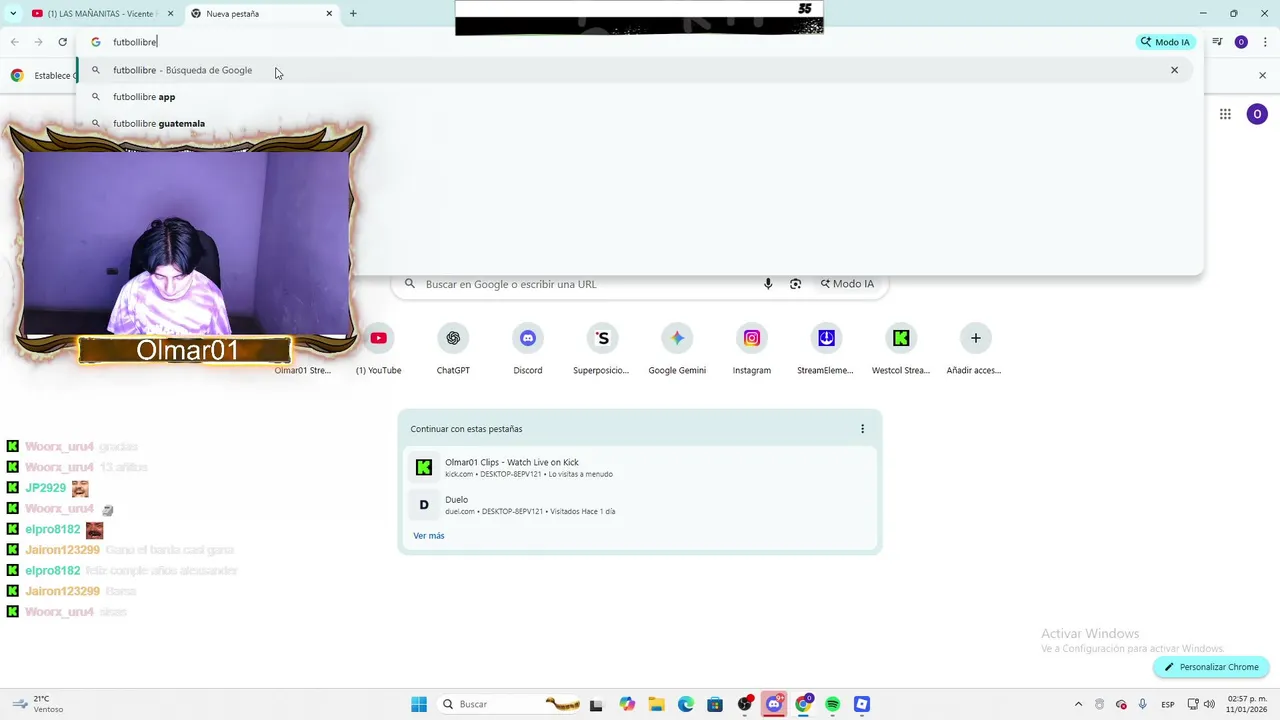Open the Olmar01 Clips Kick entry
The height and width of the screenshot is (720, 1280).
[x=640, y=467]
